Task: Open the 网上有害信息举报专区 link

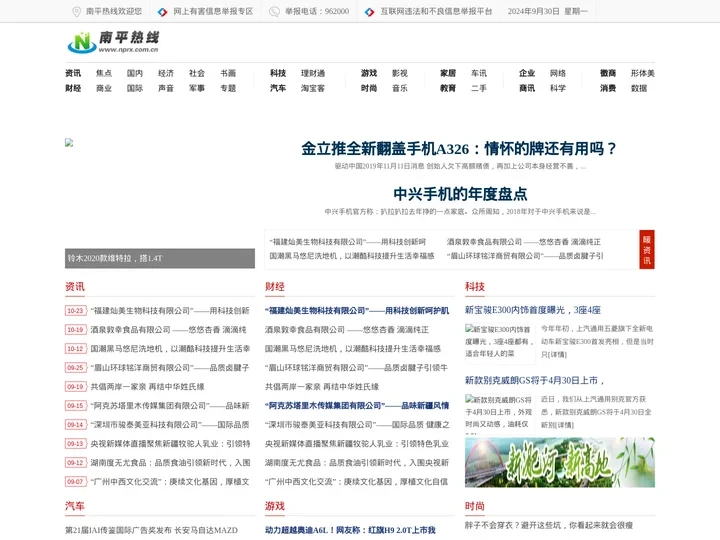Action: [213, 11]
